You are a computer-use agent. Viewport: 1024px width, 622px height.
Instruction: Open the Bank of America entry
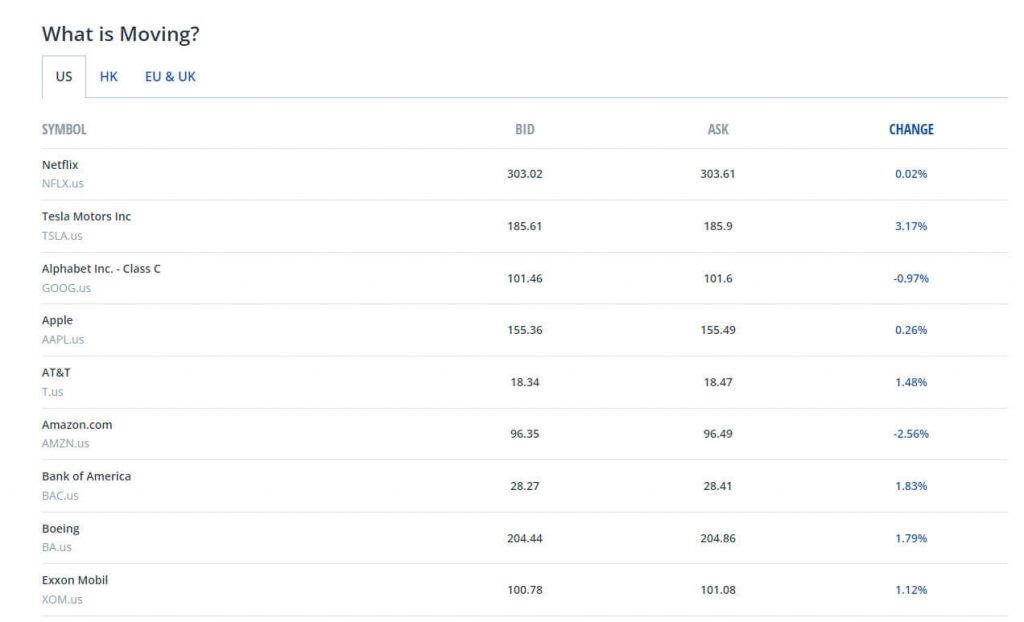86,477
